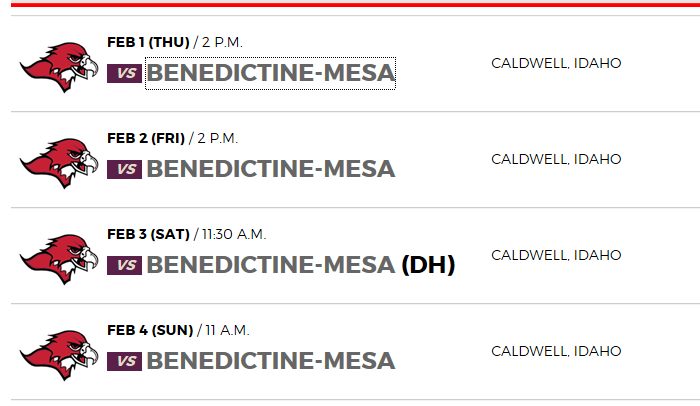The width and height of the screenshot is (700, 406).
Task: Click the FEB 1 (THU) 2 P.M. date
Action: tap(175, 42)
